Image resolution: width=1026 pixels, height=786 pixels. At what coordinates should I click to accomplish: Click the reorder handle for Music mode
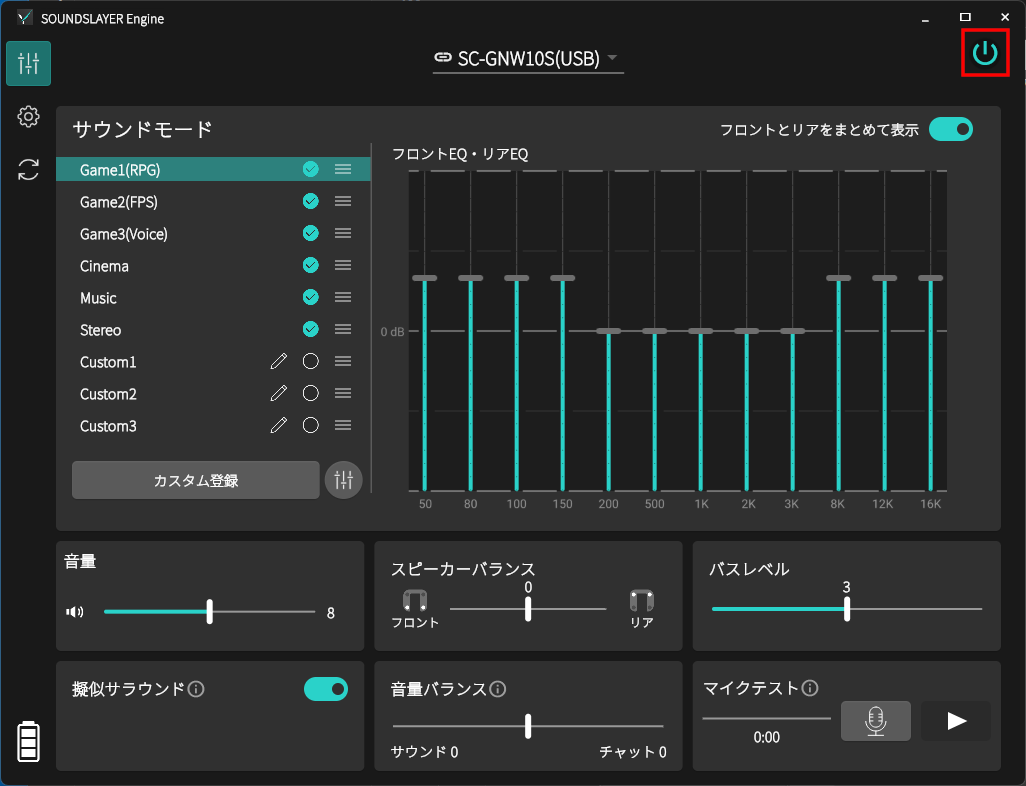pyautogui.click(x=343, y=298)
